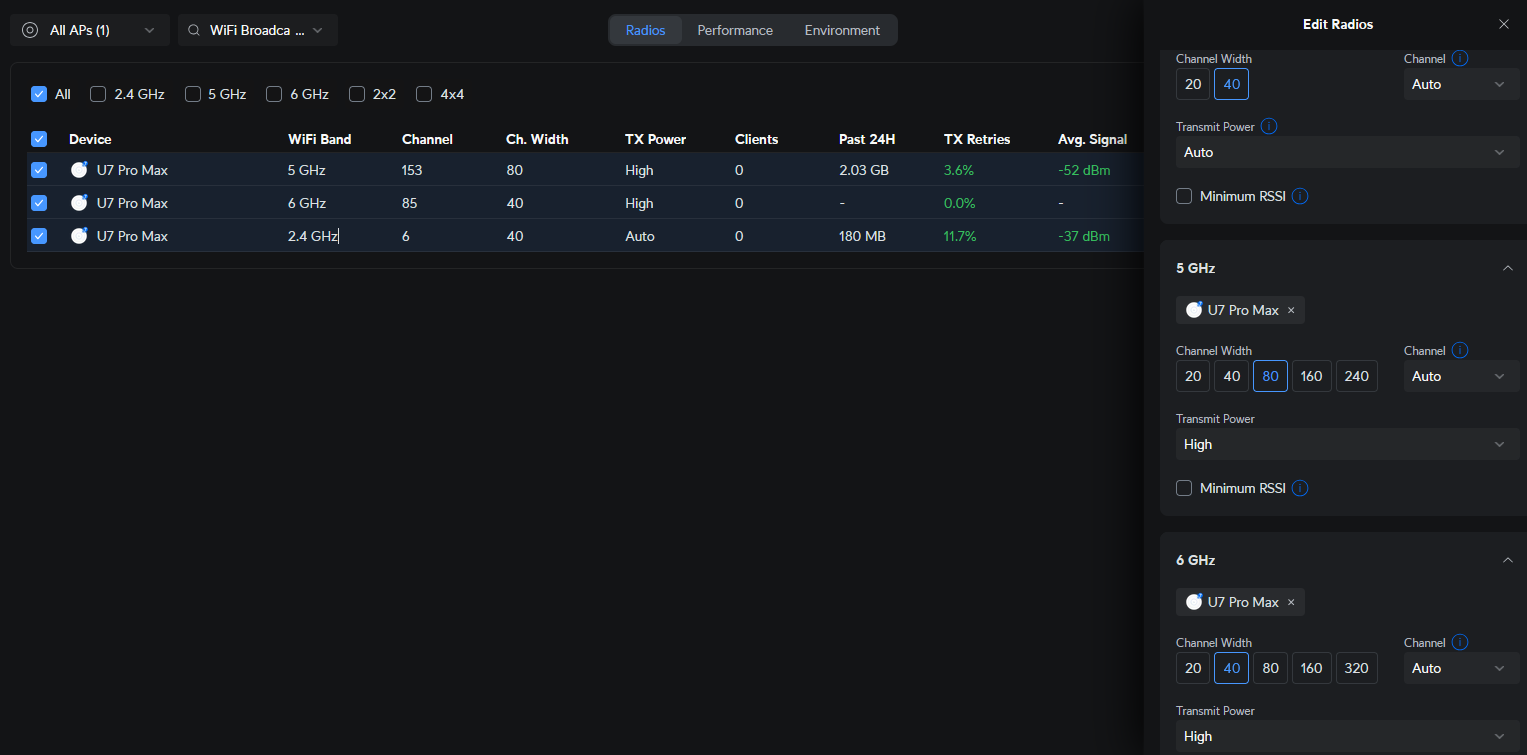Click the 2.03 GB Past 24H value
The image size is (1527, 755).
click(864, 170)
